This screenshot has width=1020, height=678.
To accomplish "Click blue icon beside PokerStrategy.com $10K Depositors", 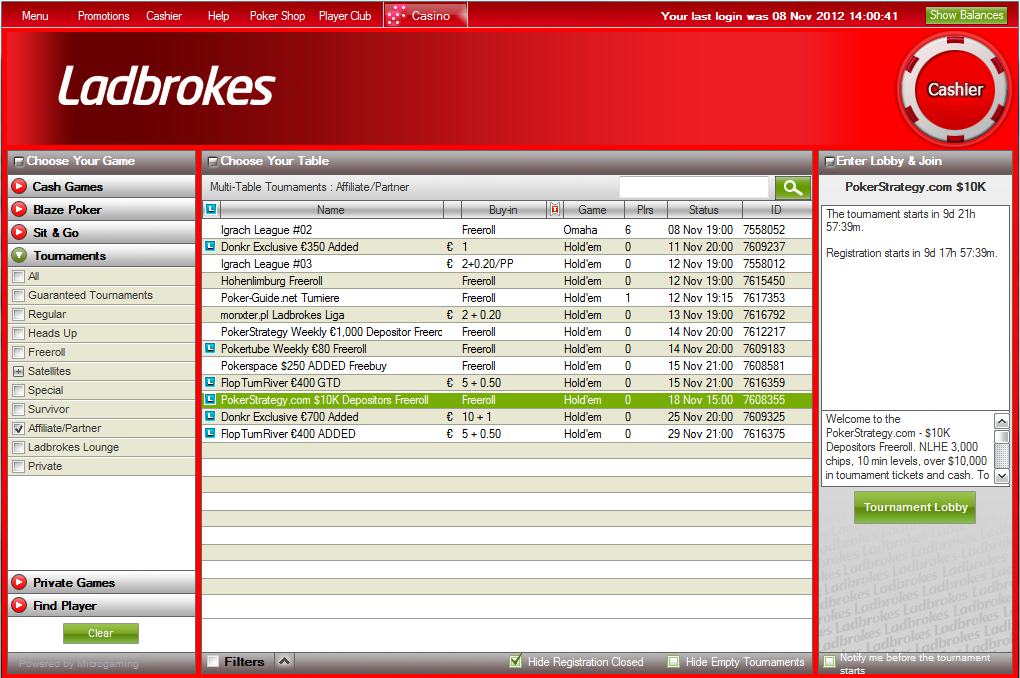I will click(x=210, y=400).
